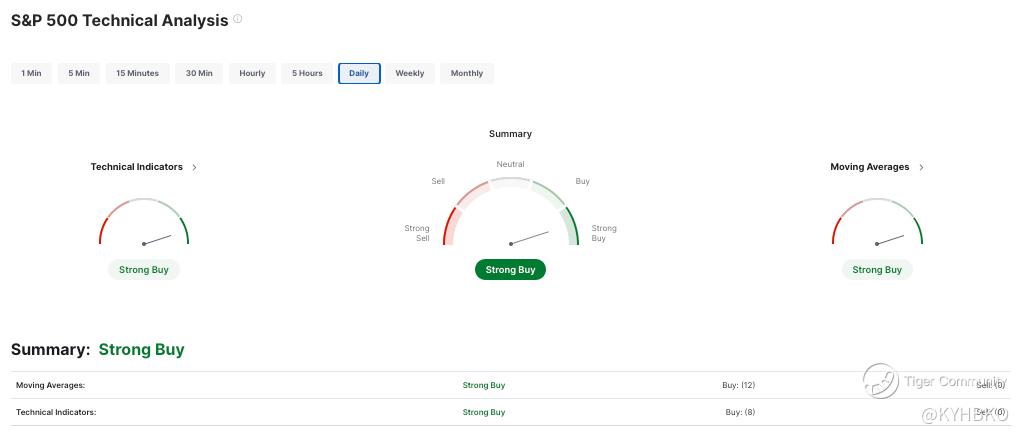Viewport: 1028px width, 438px height.
Task: Click Strong Buy in the Technical Indicators row
Action: click(484, 412)
